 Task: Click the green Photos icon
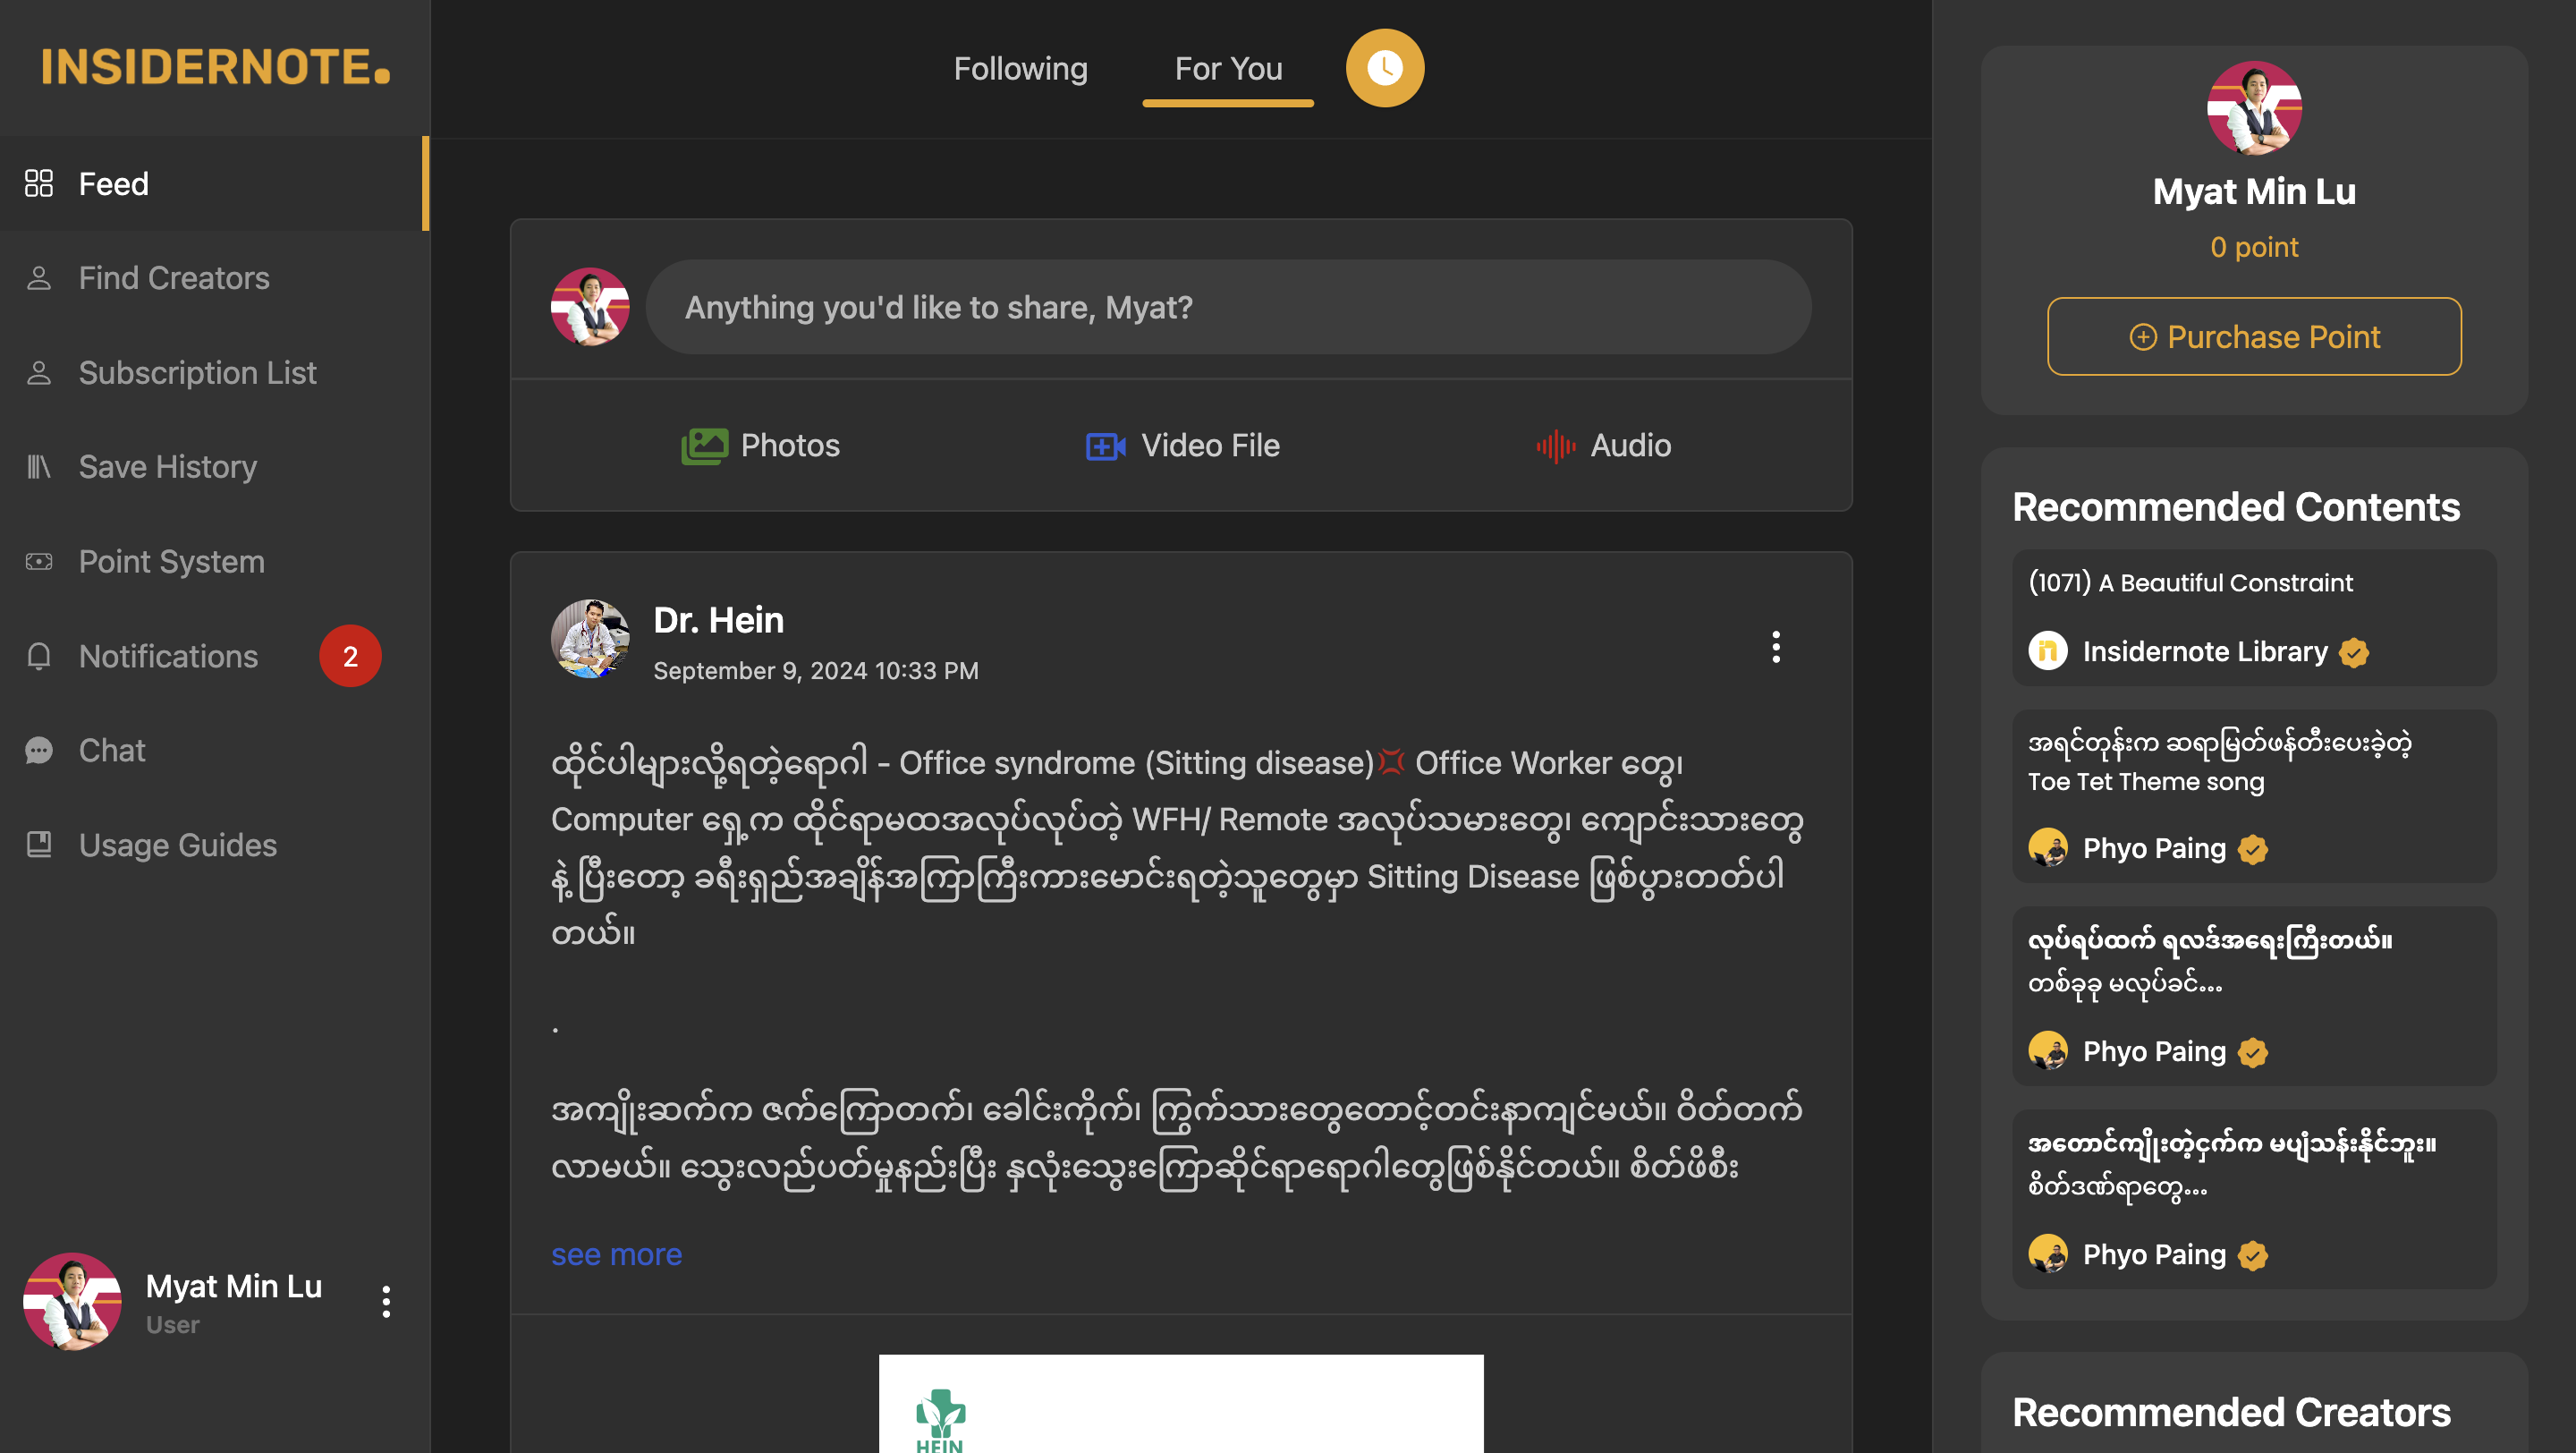coord(704,446)
